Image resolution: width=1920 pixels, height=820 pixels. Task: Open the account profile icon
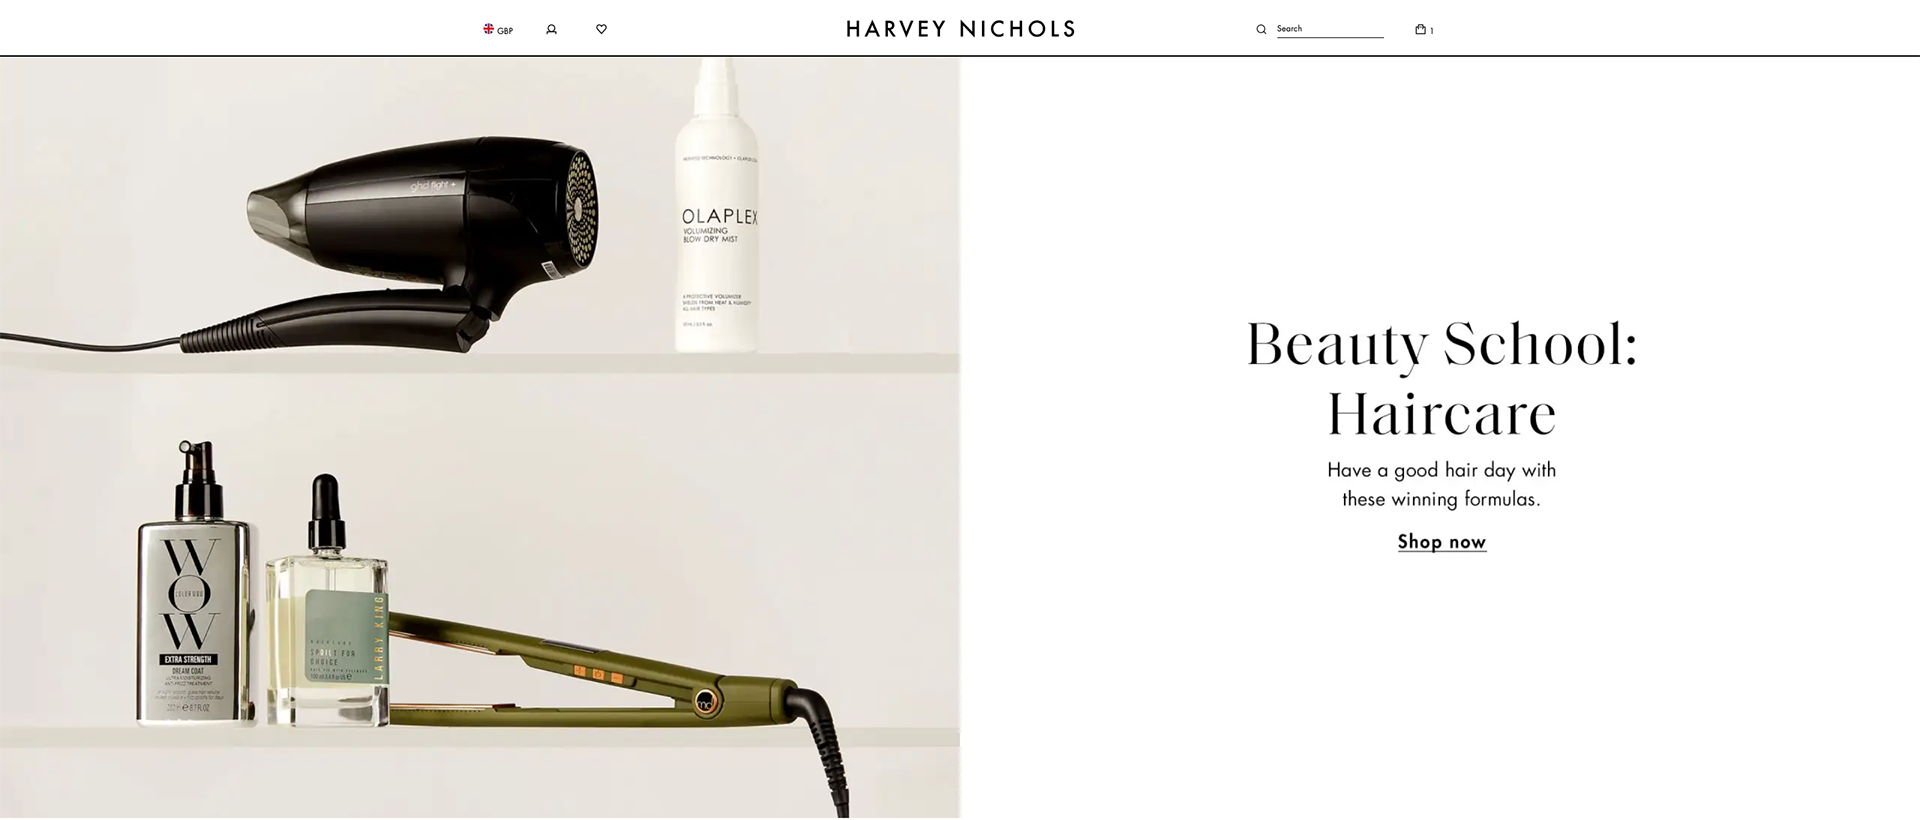point(551,30)
